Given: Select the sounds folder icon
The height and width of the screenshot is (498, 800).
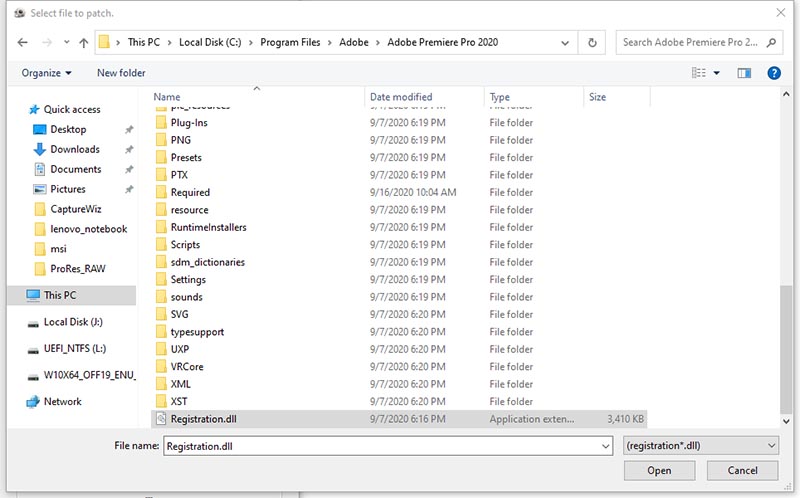Looking at the screenshot, I should [161, 296].
